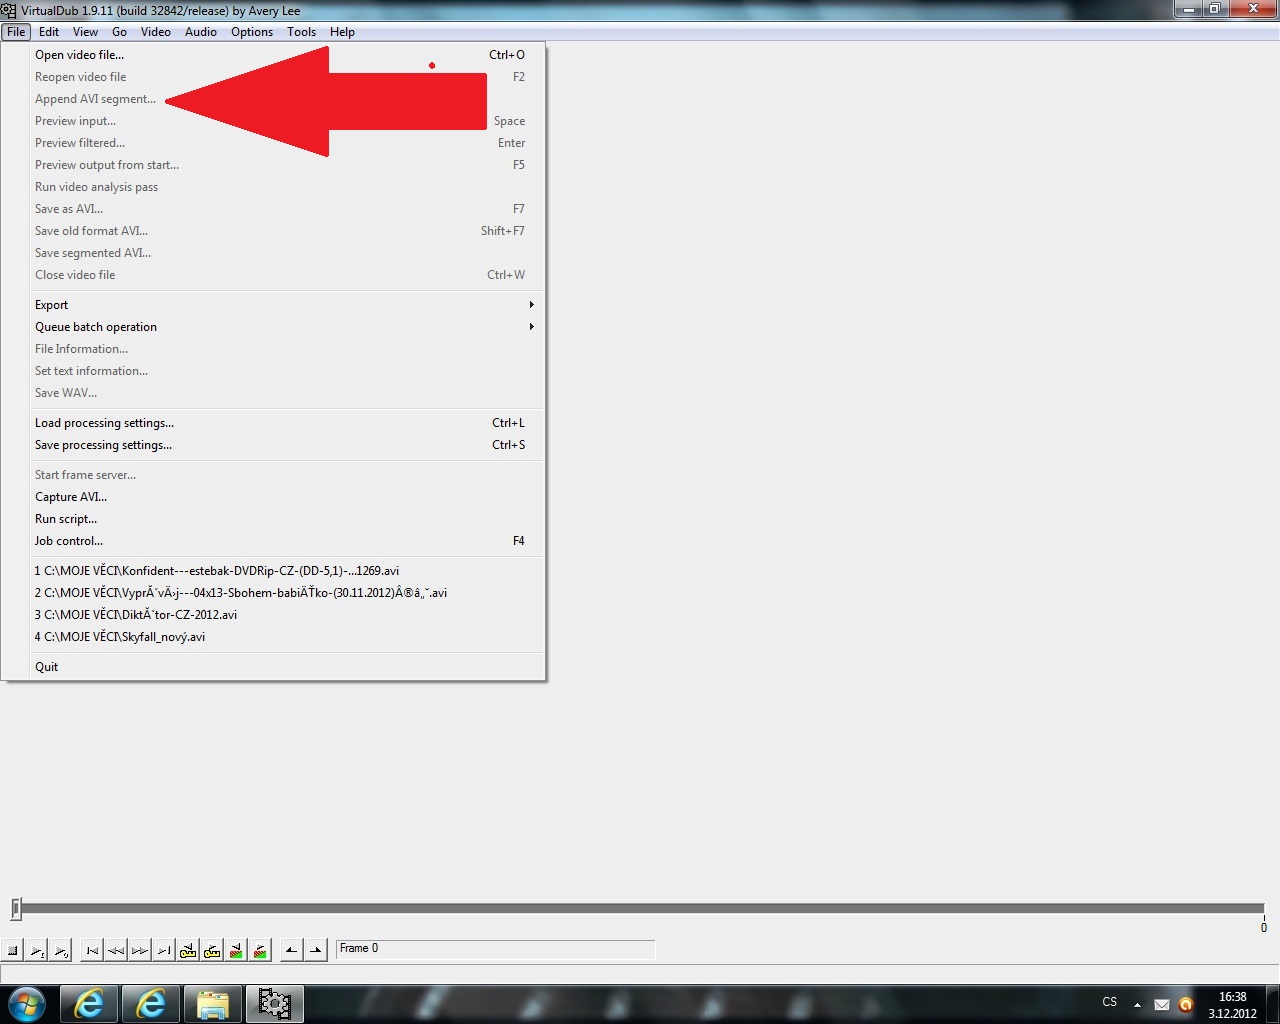This screenshot has width=1280, height=1024.
Task: Expand the Queue batch operation submenu
Action: (274, 327)
